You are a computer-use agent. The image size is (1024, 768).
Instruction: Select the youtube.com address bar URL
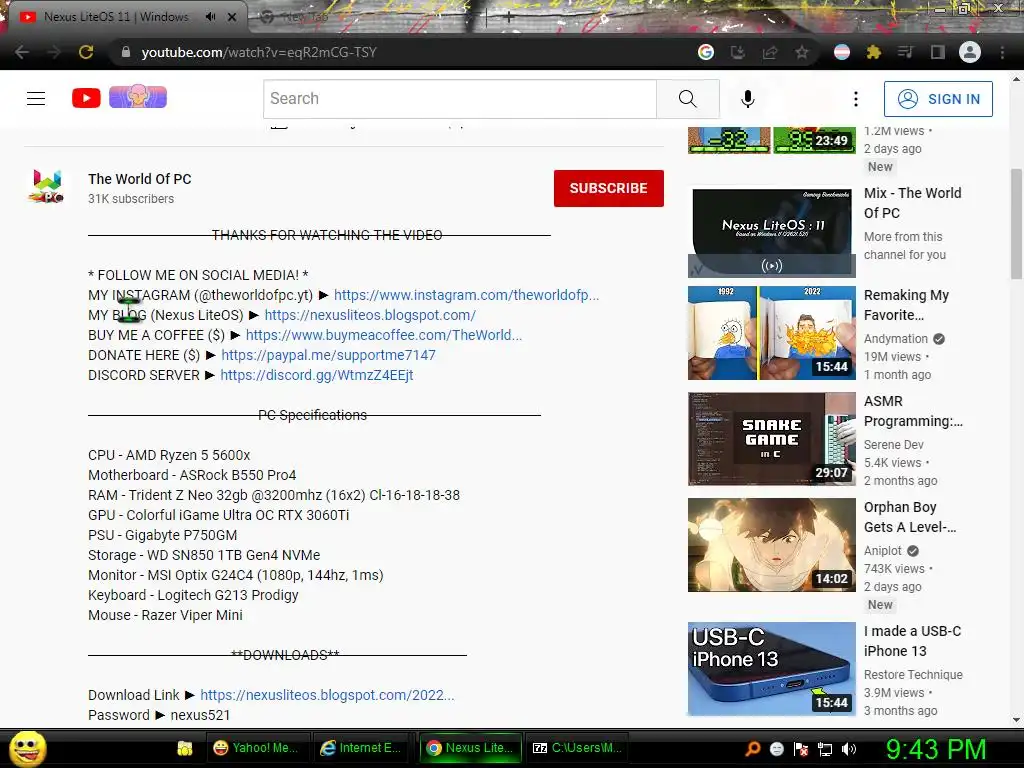pyautogui.click(x=259, y=52)
